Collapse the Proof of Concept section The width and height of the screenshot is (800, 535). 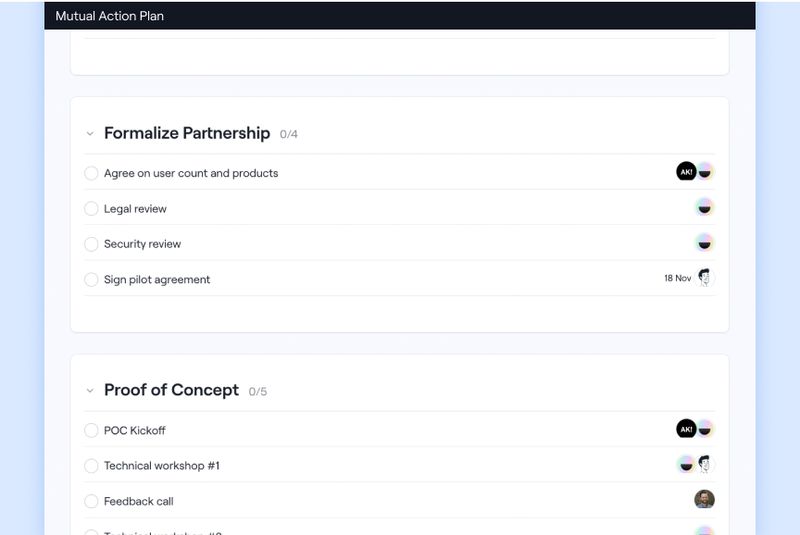pyautogui.click(x=90, y=390)
